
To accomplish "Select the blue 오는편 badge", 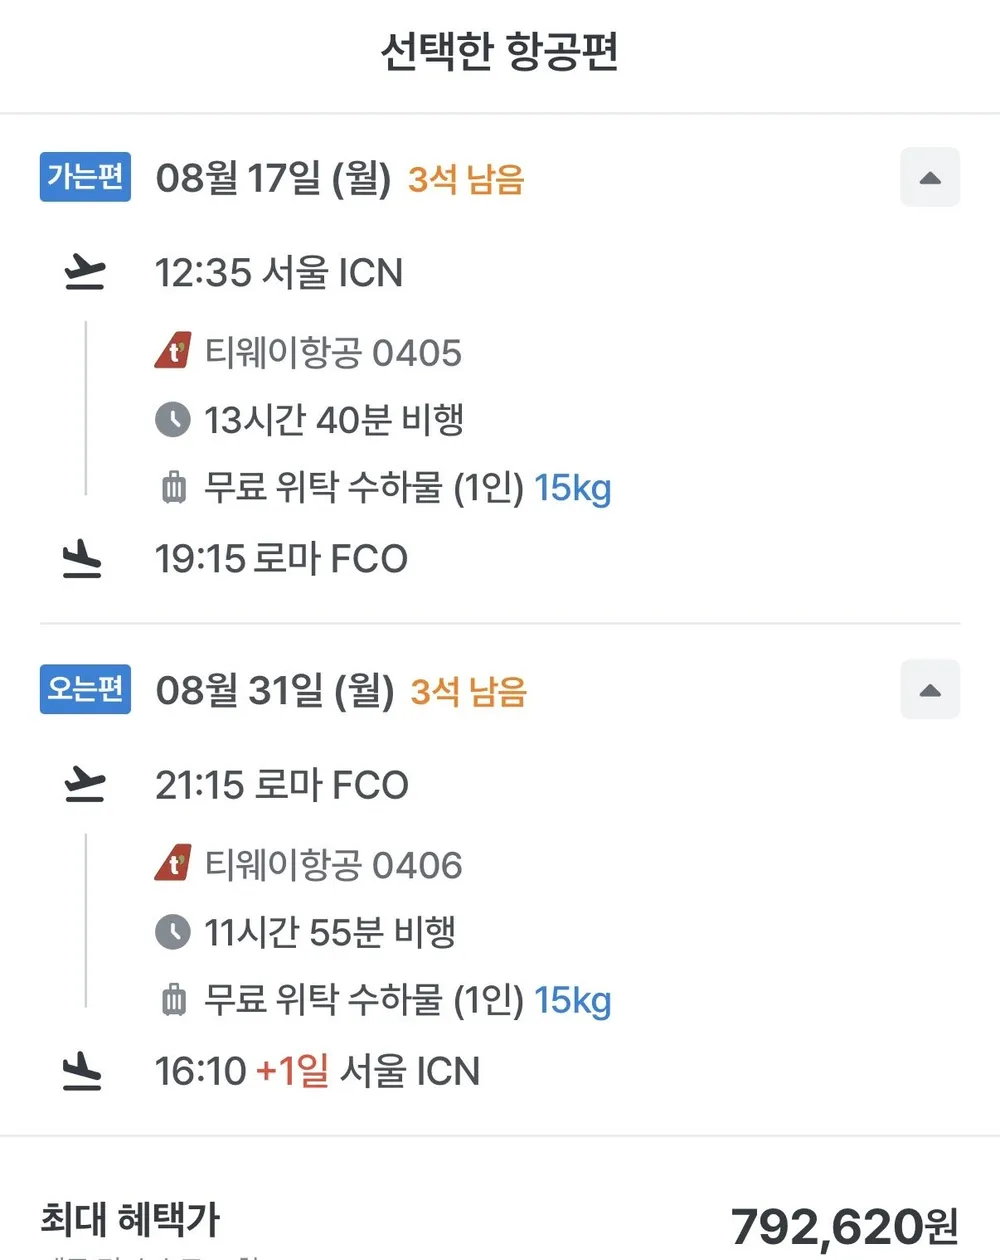I will point(85,689).
